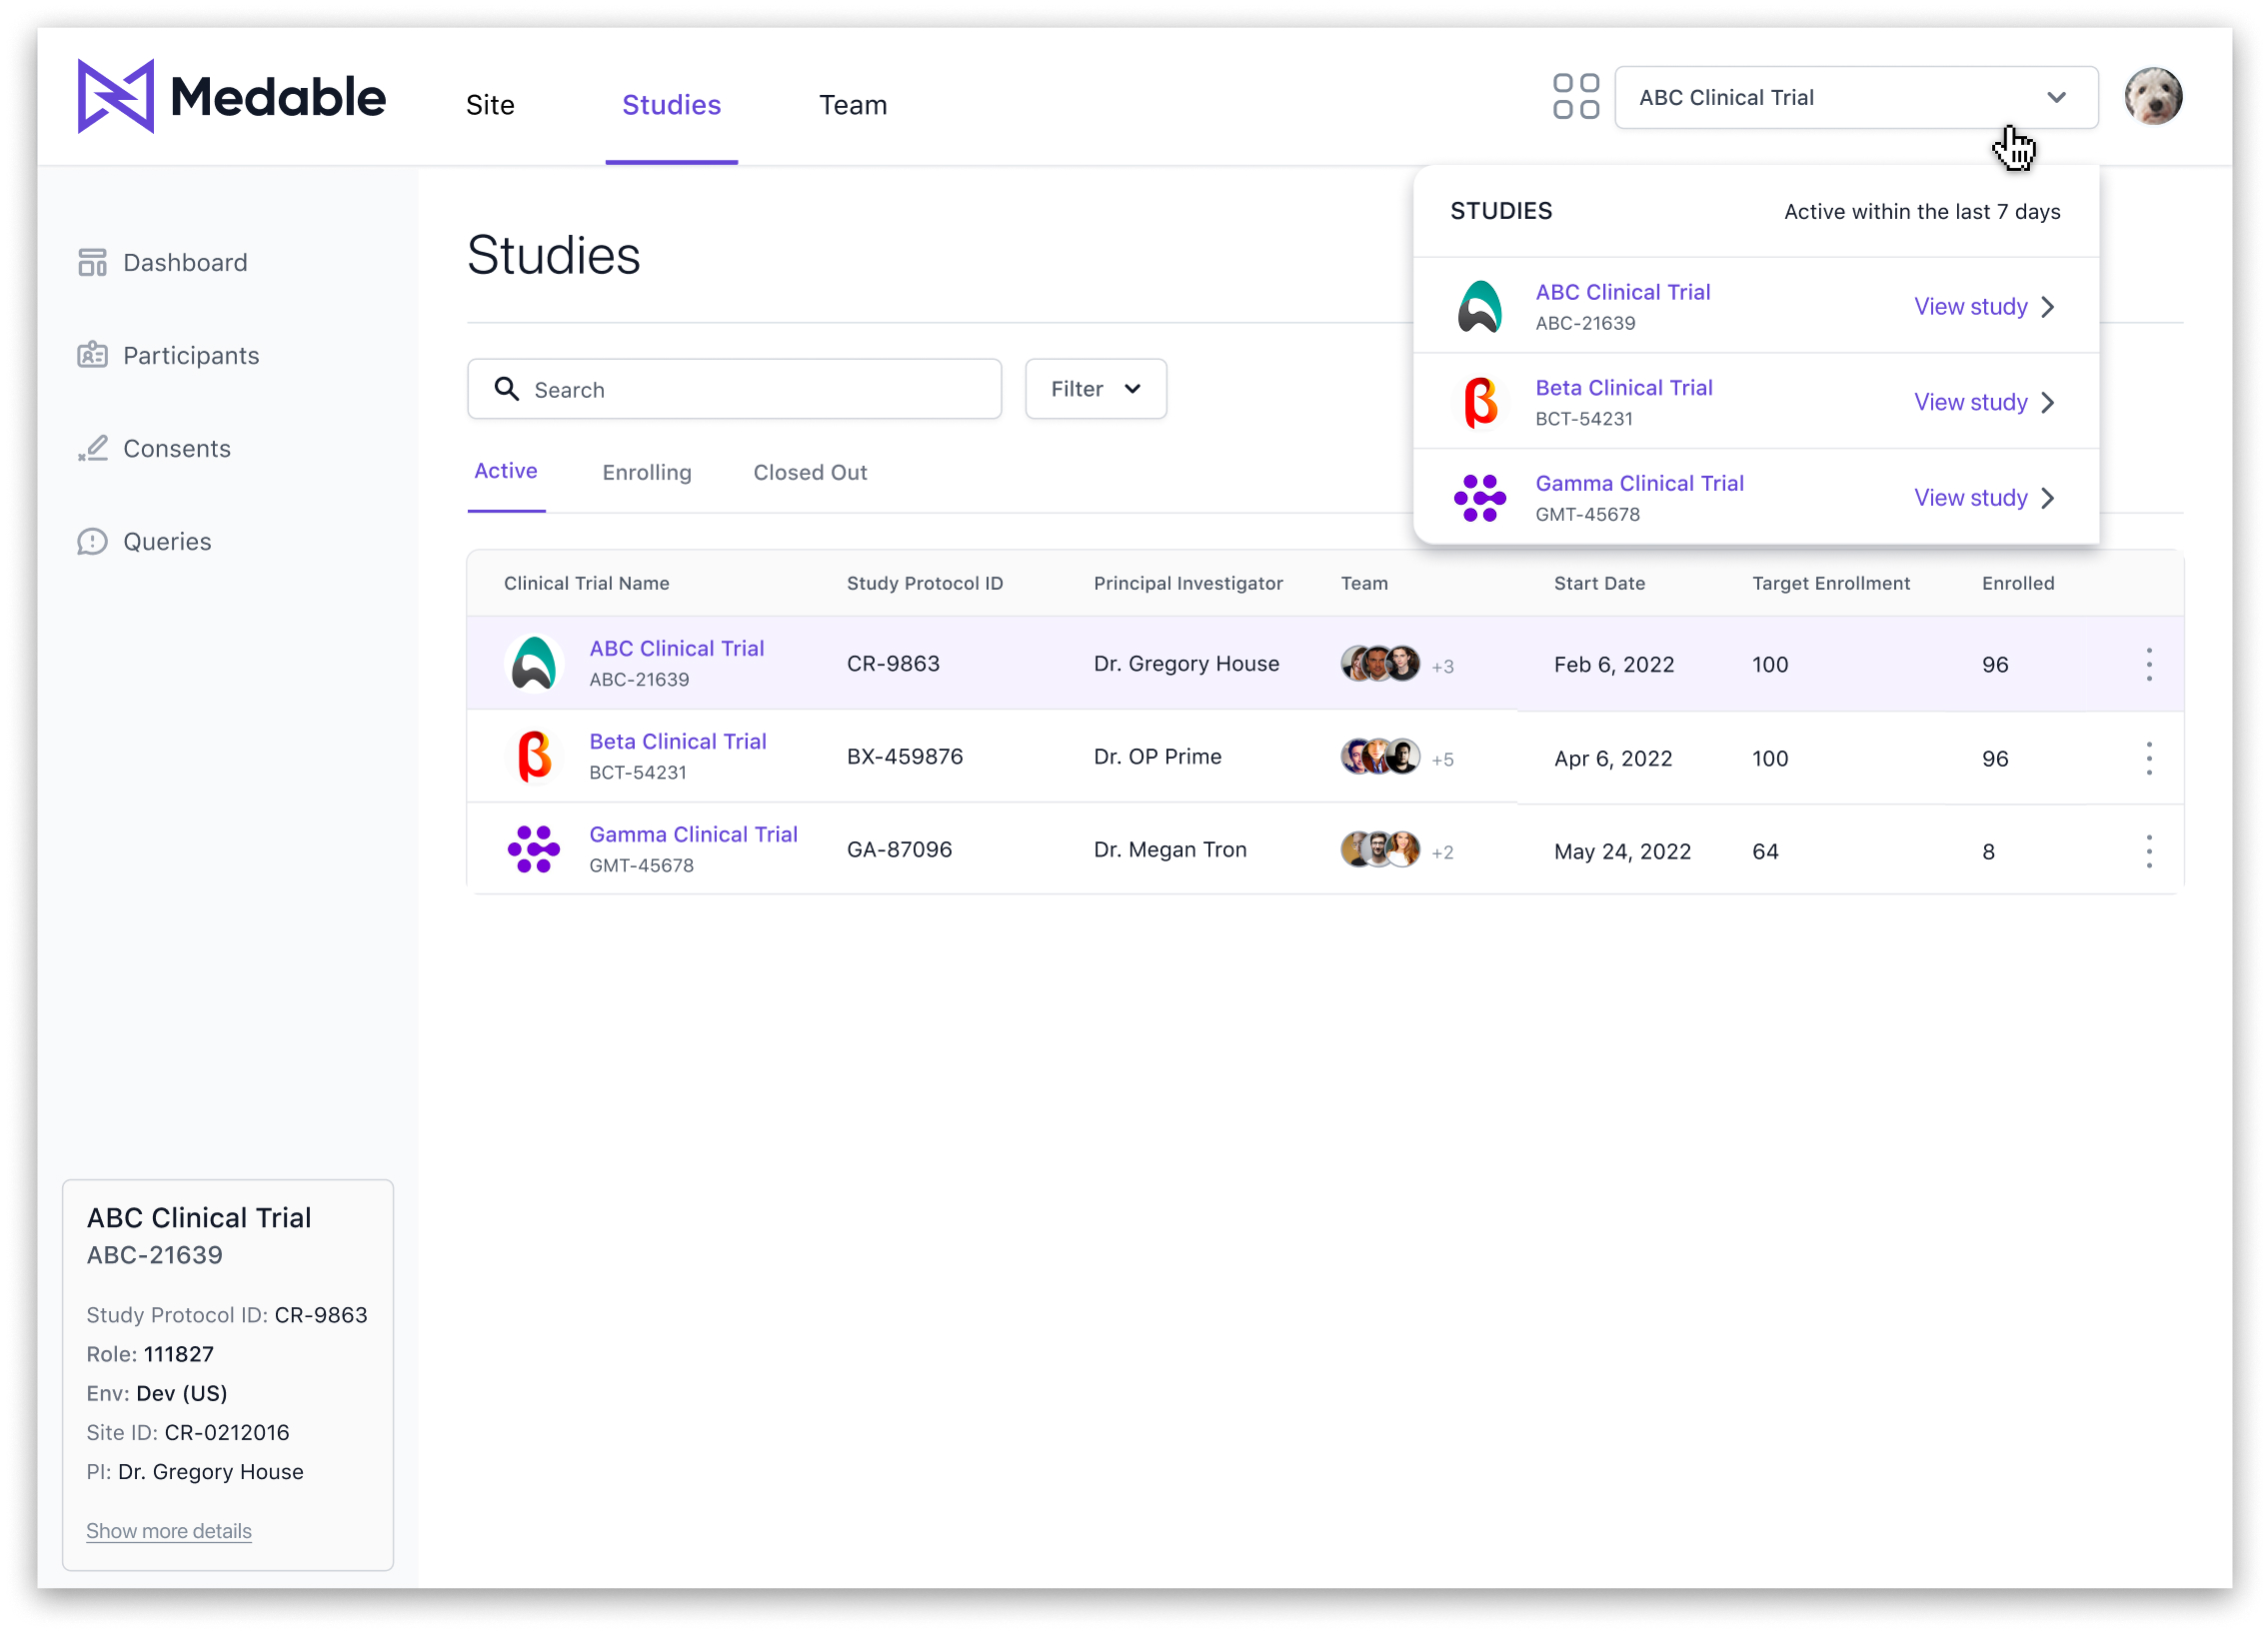Viewport: 2268px width, 1633px height.
Task: Open the Queries sidebar item
Action: point(166,541)
